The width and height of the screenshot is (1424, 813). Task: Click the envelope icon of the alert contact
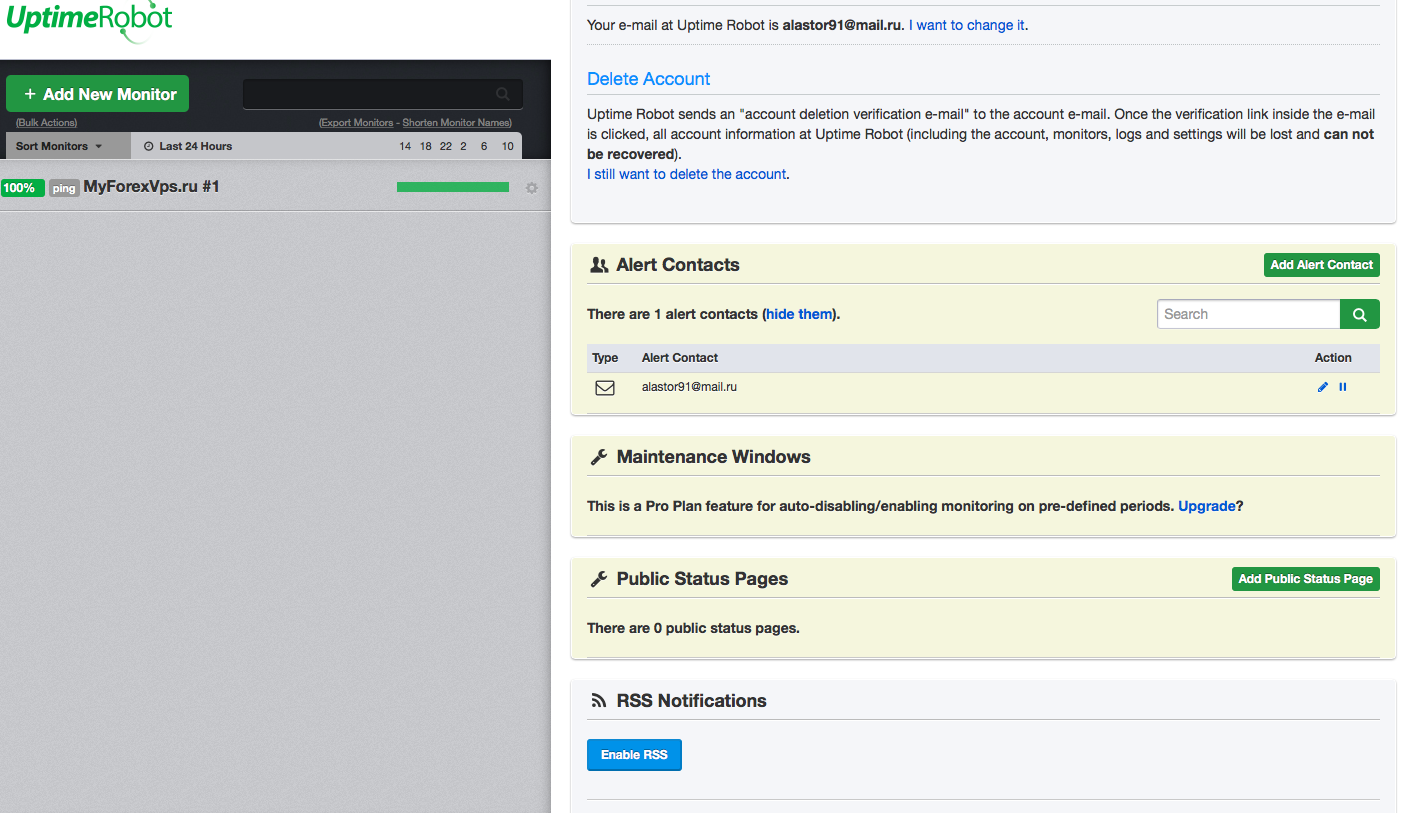605,388
